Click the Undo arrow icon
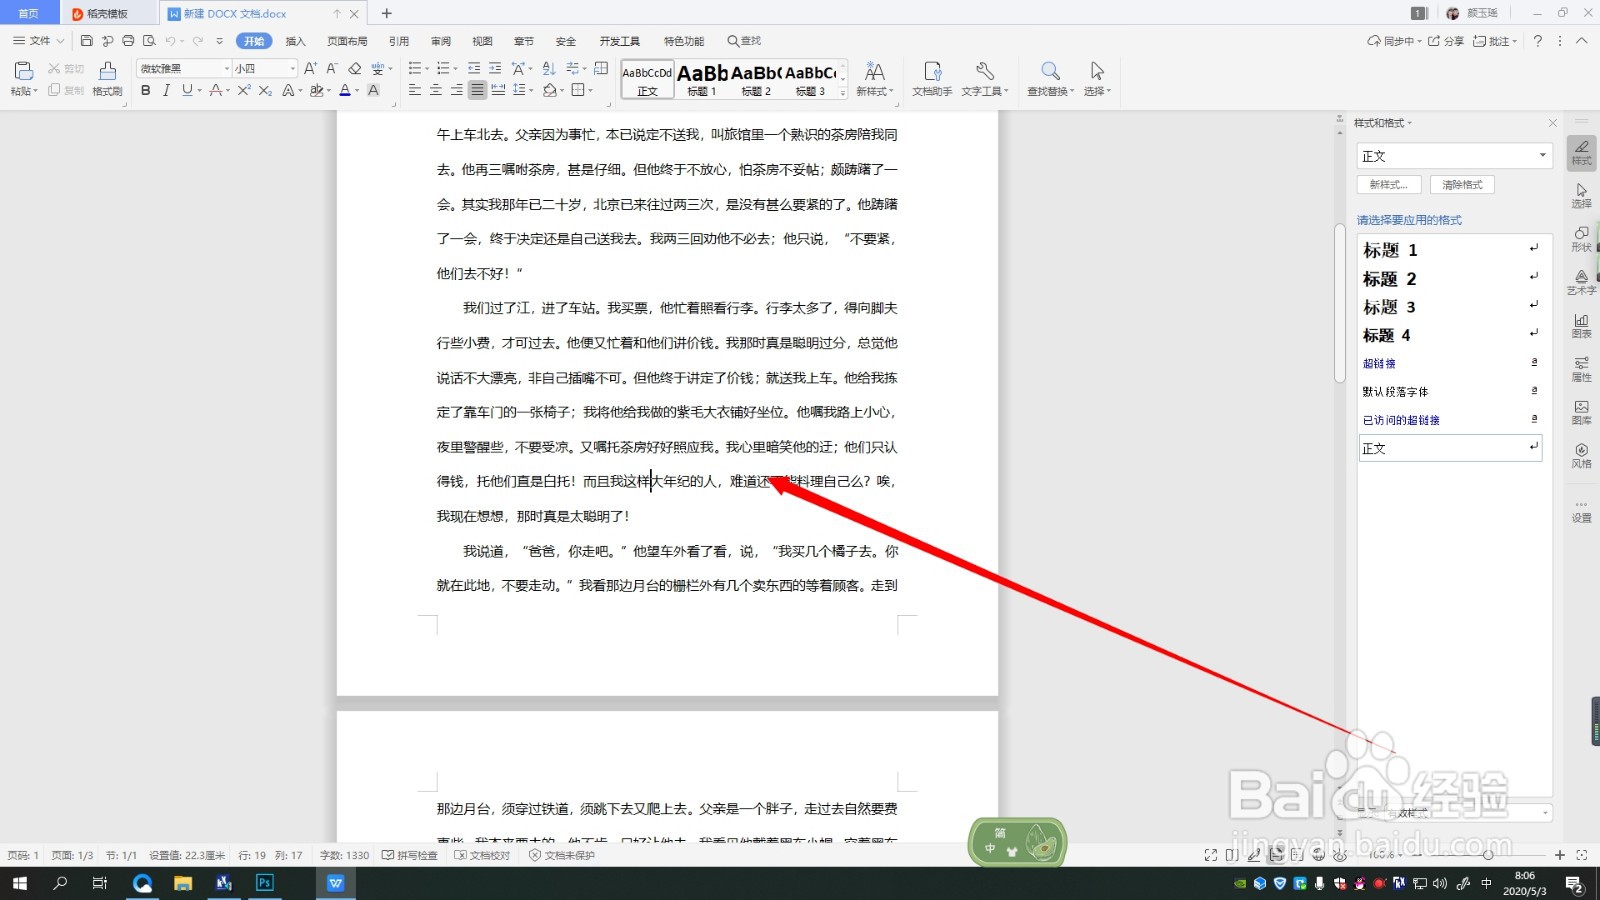Screen dimensions: 1600x900 click(x=170, y=41)
